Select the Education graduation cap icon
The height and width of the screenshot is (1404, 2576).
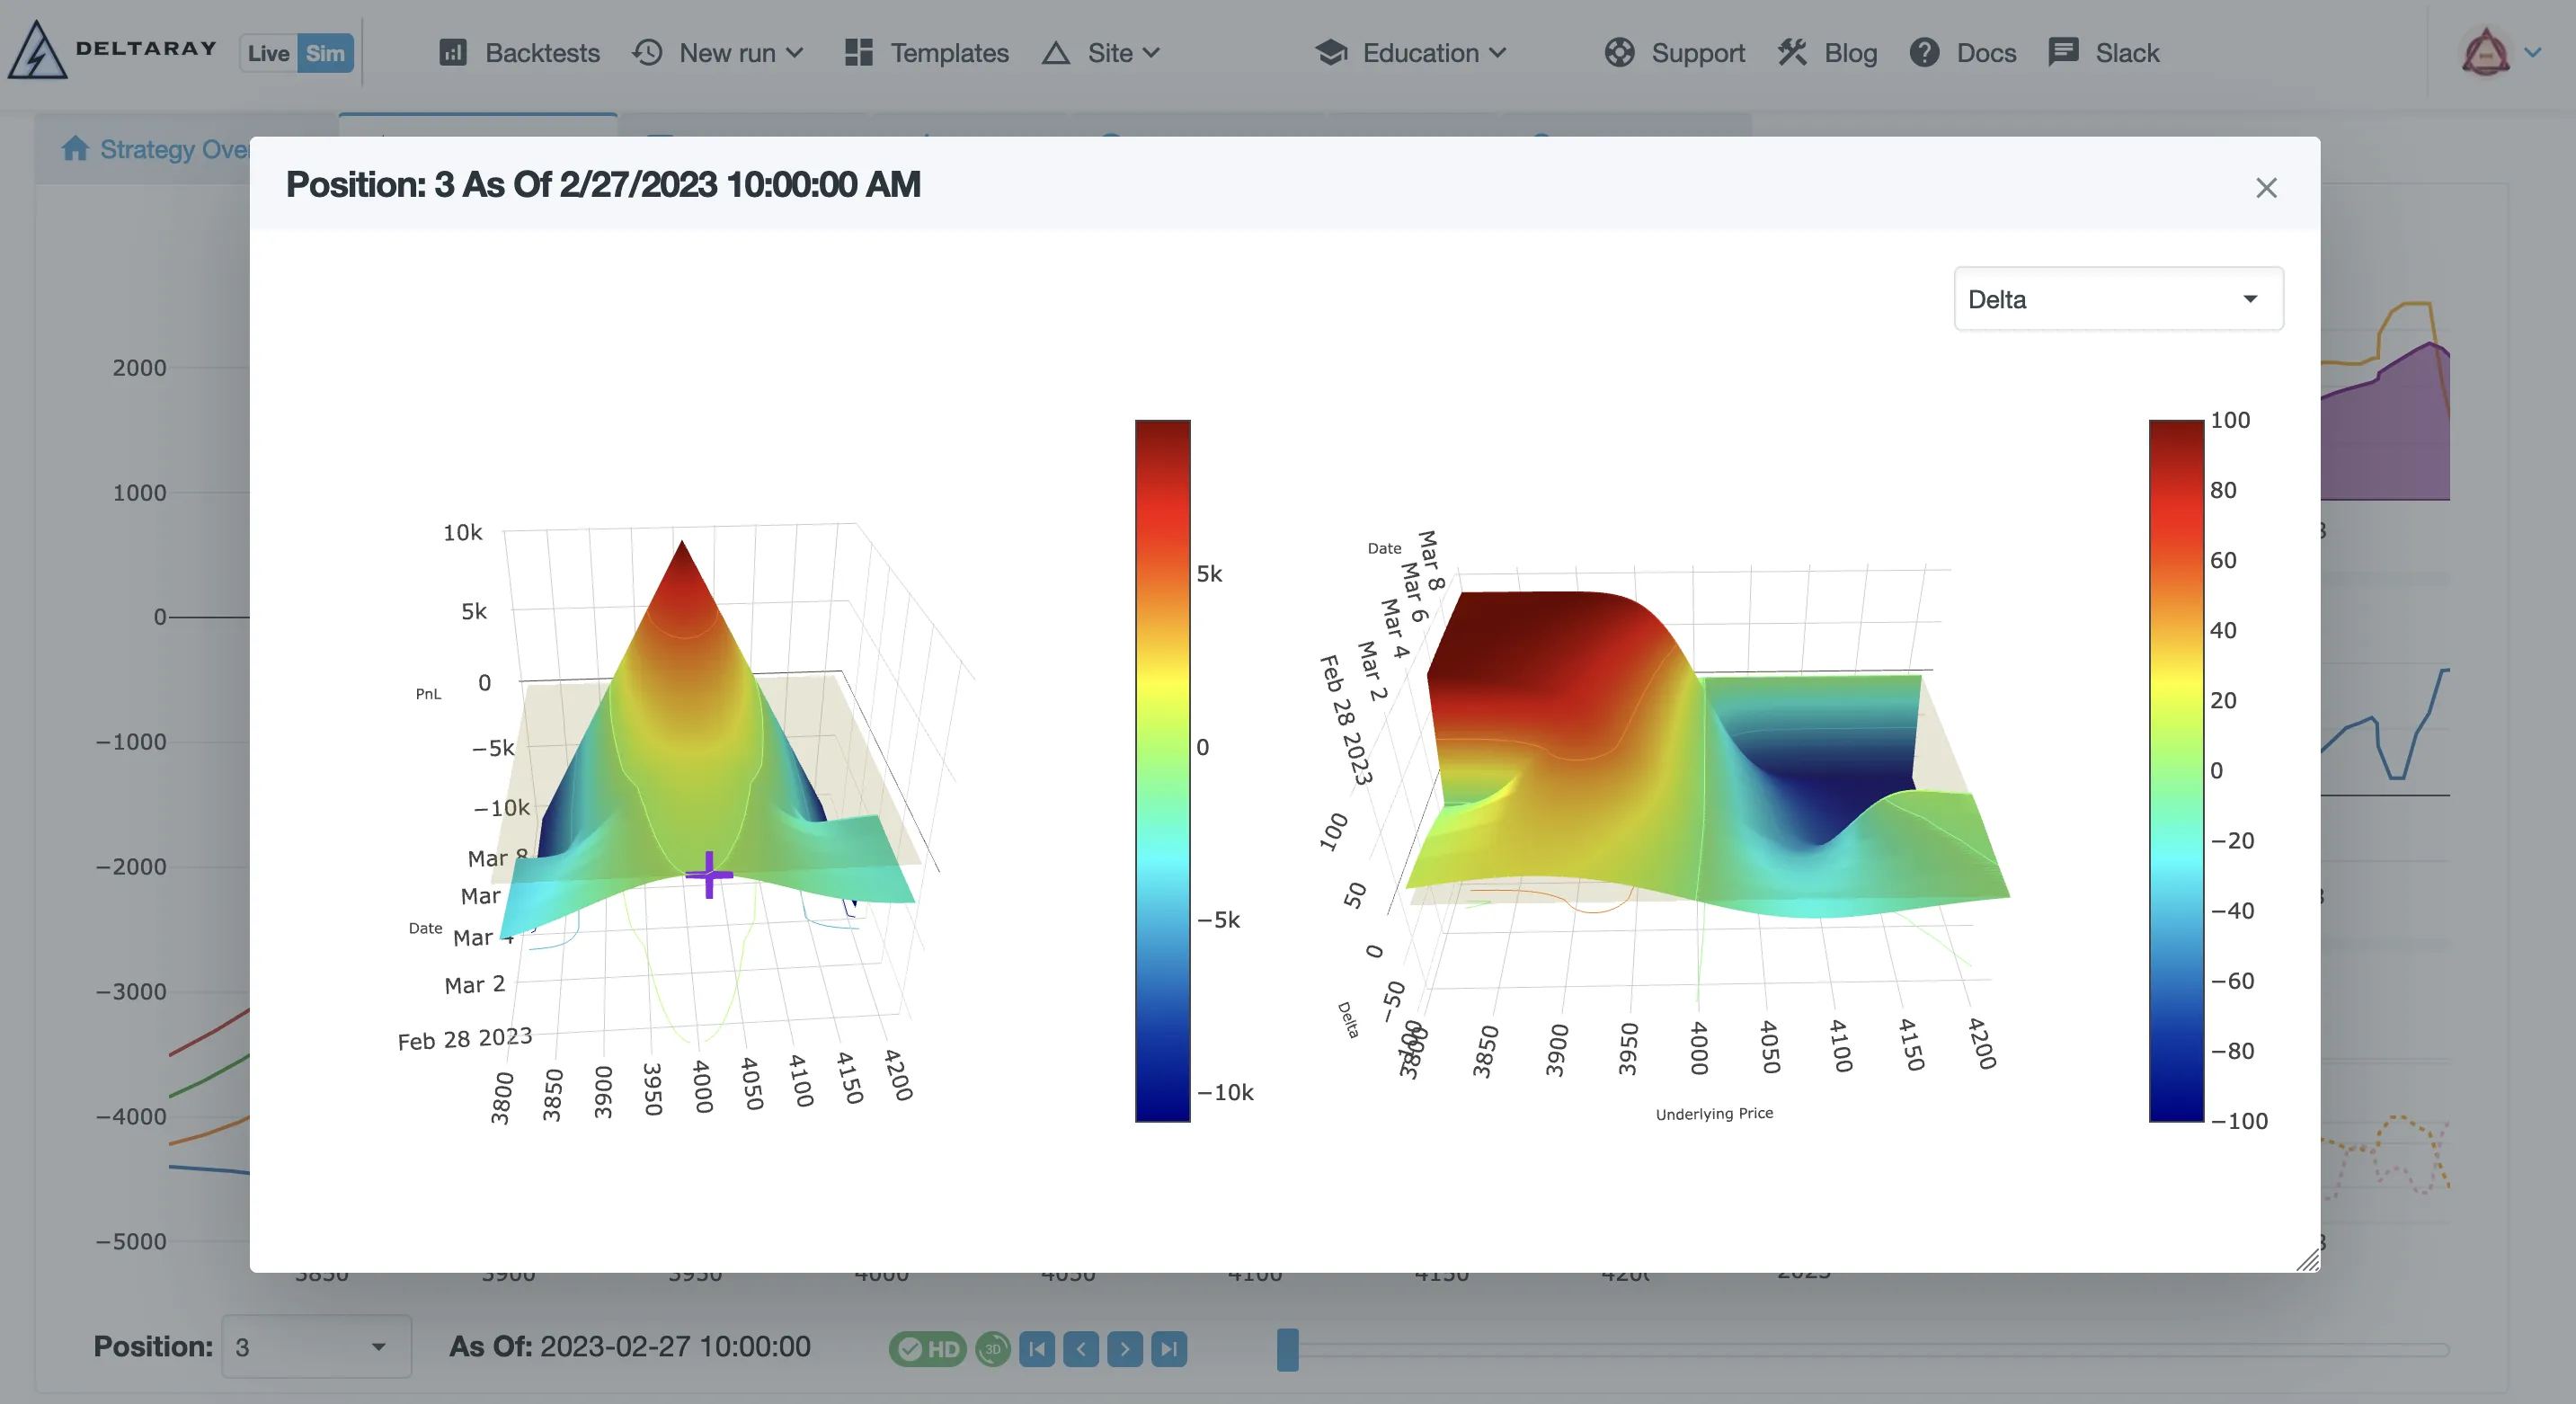[1330, 52]
